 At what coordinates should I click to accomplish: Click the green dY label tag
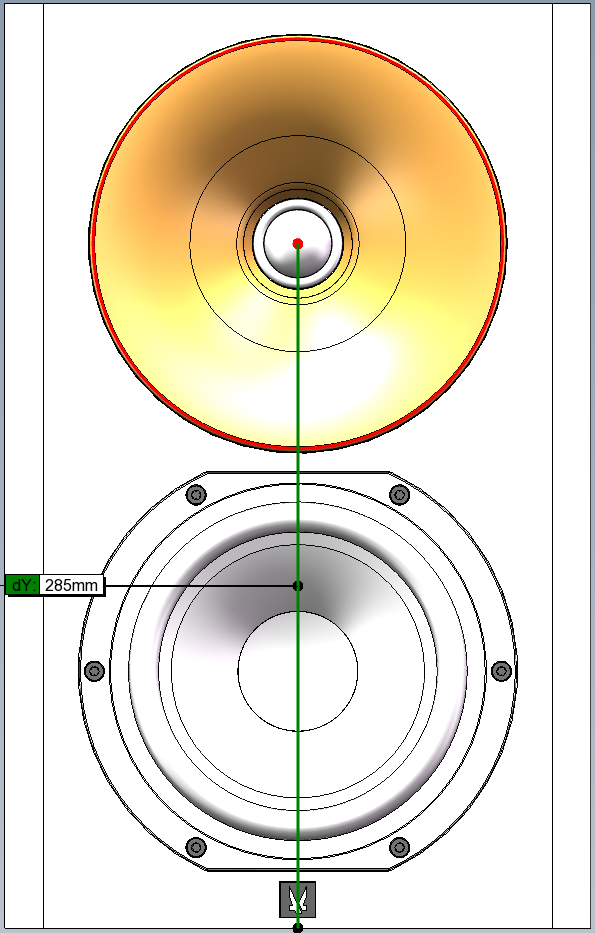[x=22, y=586]
